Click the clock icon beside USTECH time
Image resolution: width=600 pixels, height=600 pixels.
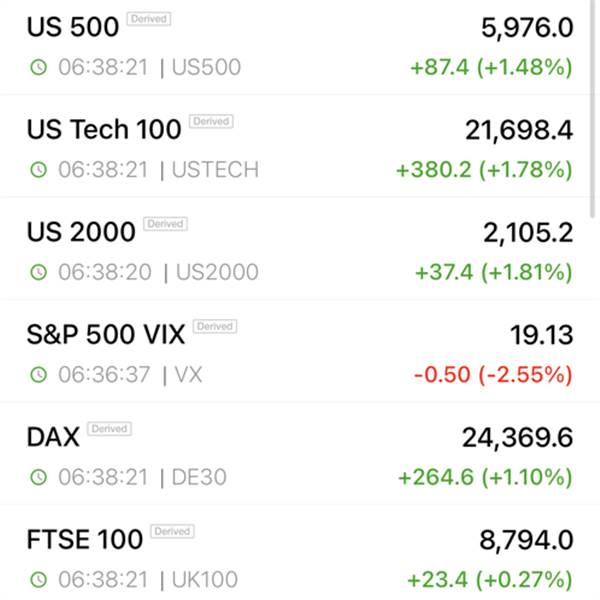click(x=38, y=170)
